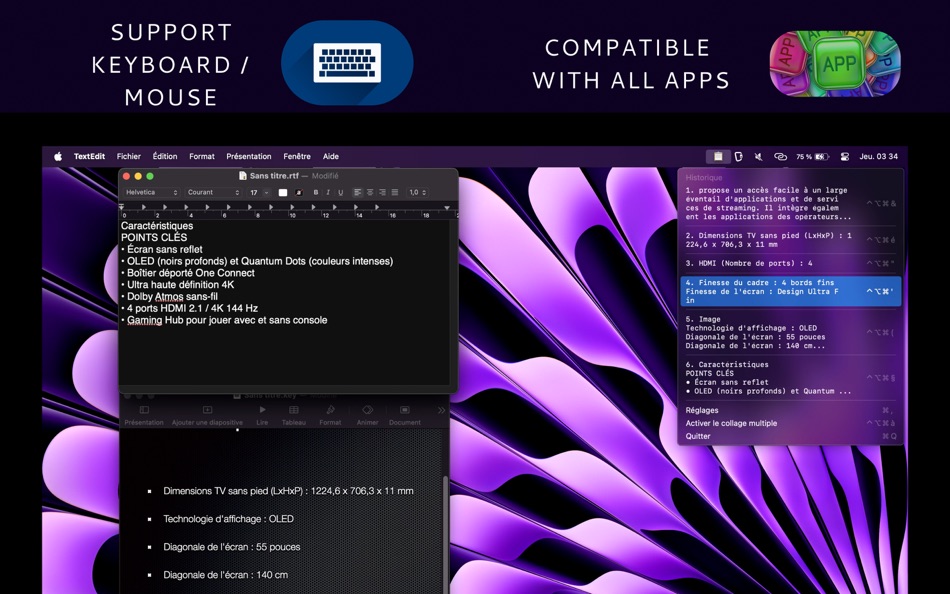Viewport: 950px width, 594px height.
Task: Open the Apple menu
Action: [x=58, y=156]
